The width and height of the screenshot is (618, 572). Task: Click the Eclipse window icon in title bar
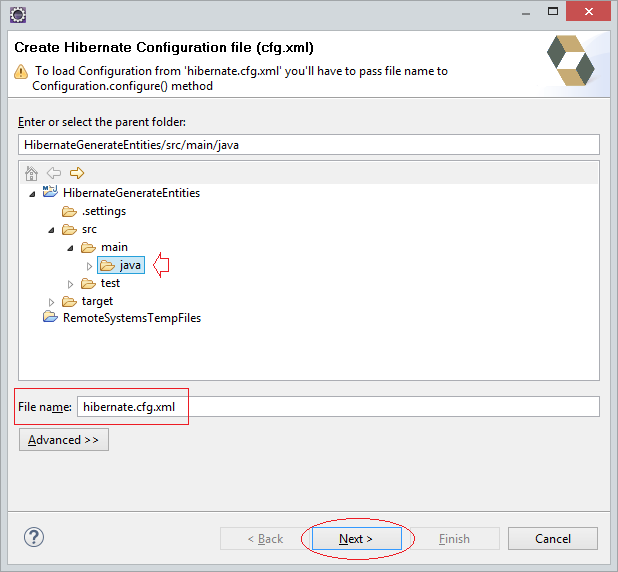18,15
